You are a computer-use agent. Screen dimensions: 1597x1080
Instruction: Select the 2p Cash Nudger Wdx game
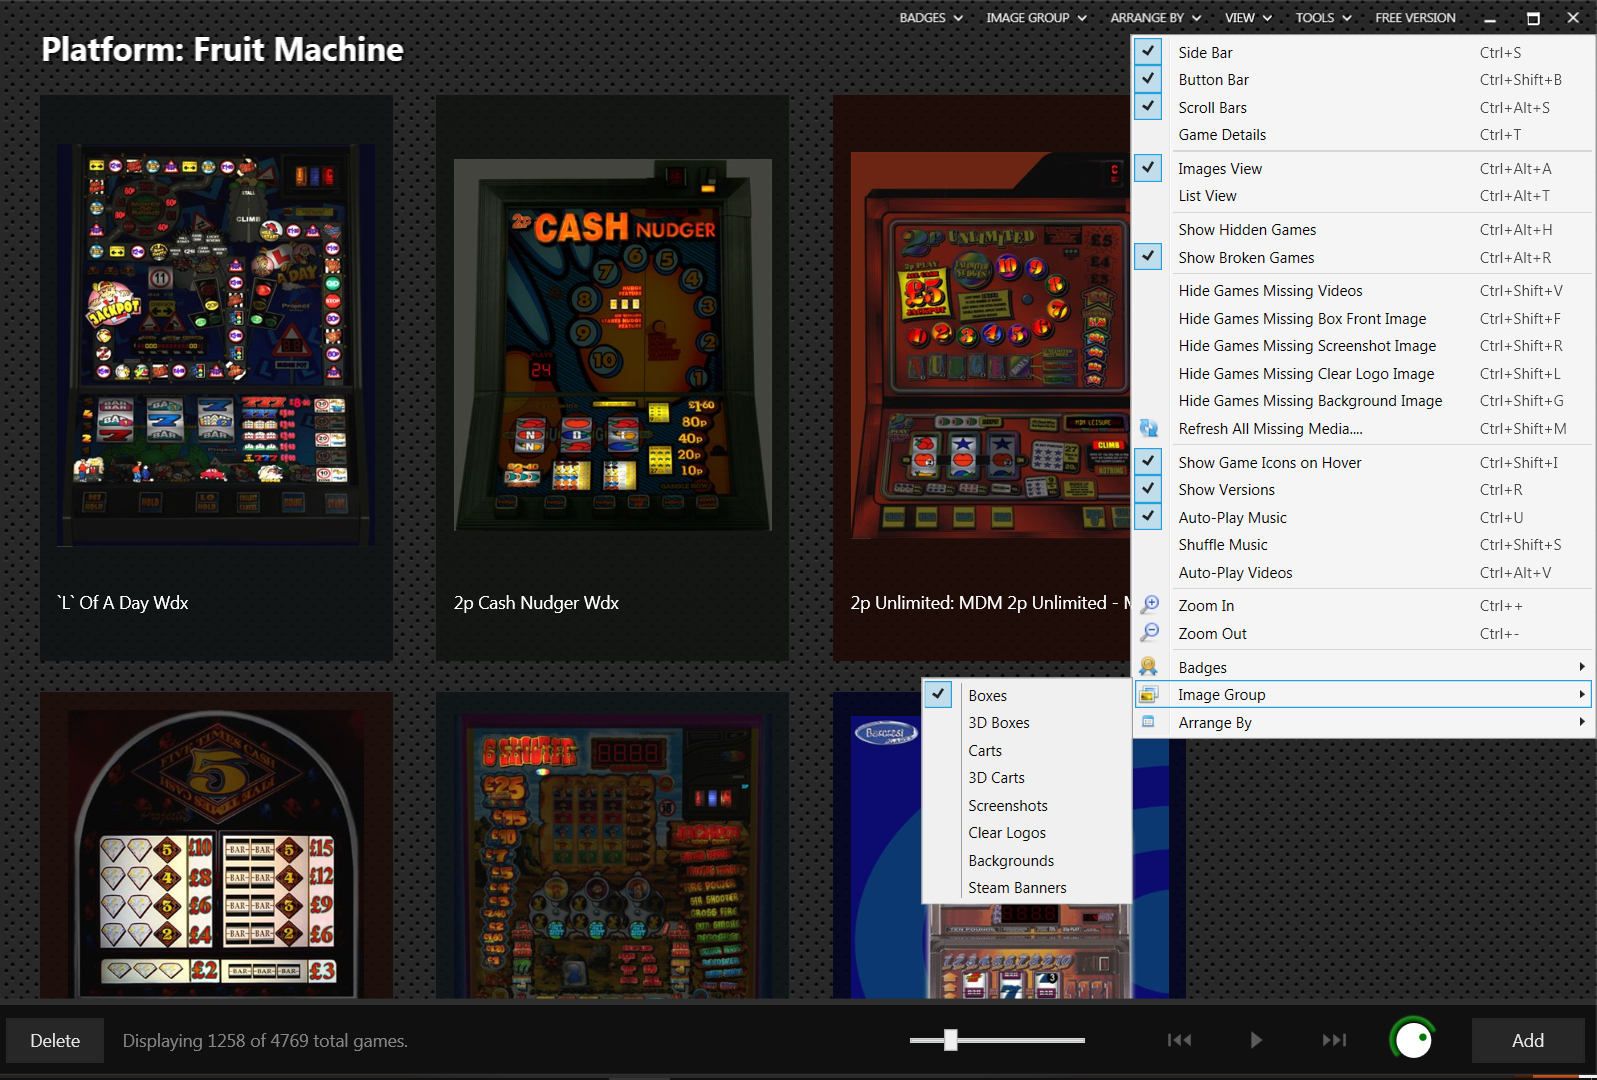coord(612,378)
